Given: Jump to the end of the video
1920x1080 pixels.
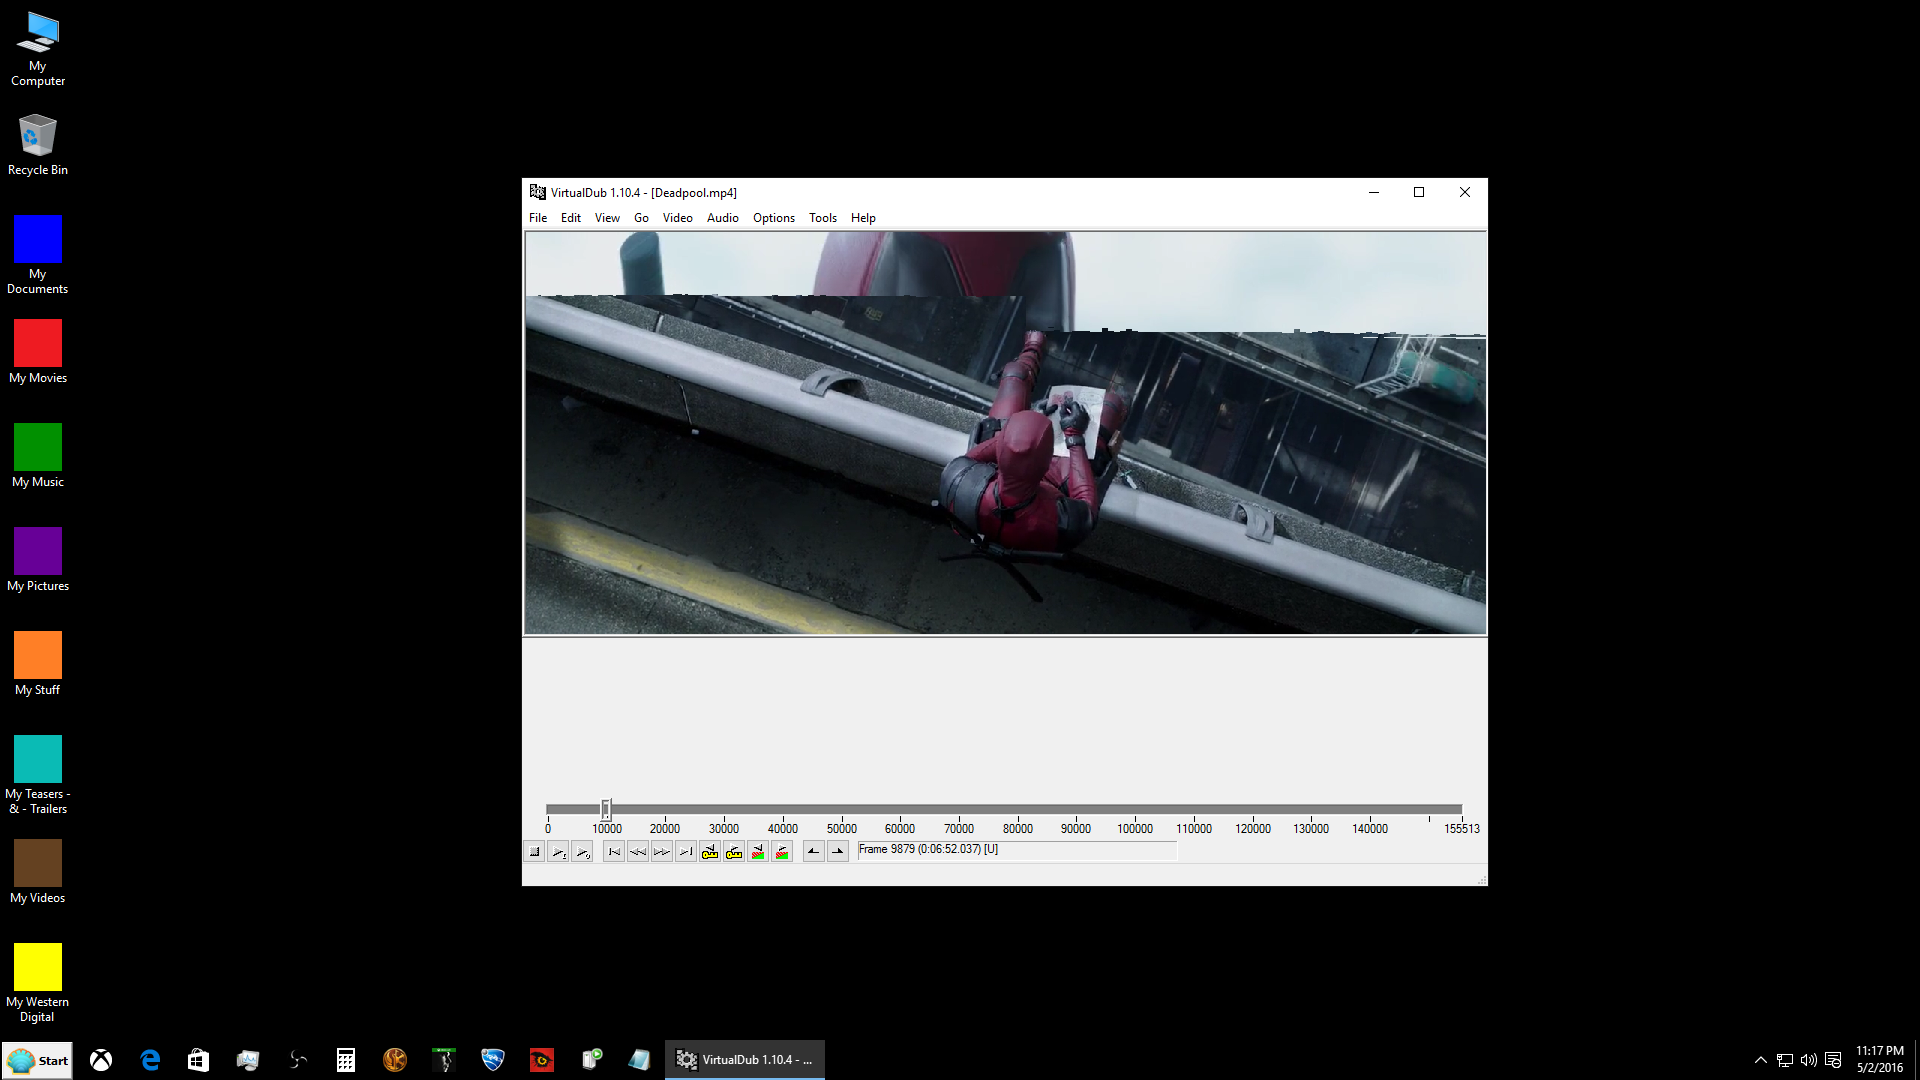Looking at the screenshot, I should [686, 852].
